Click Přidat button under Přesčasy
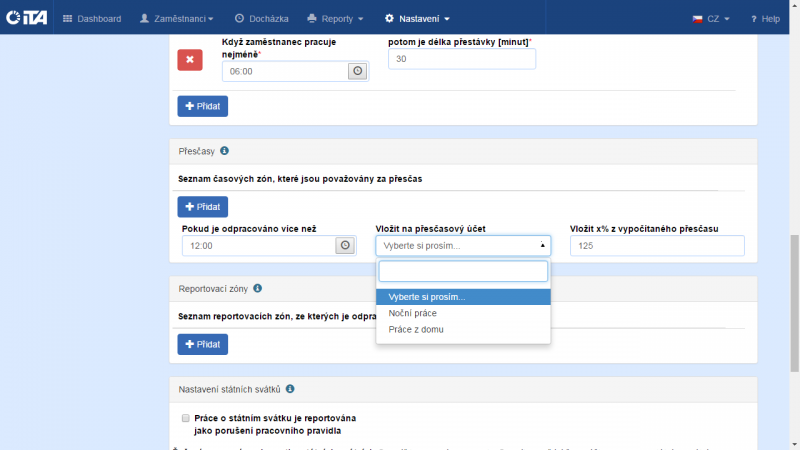800x450 pixels. point(203,206)
